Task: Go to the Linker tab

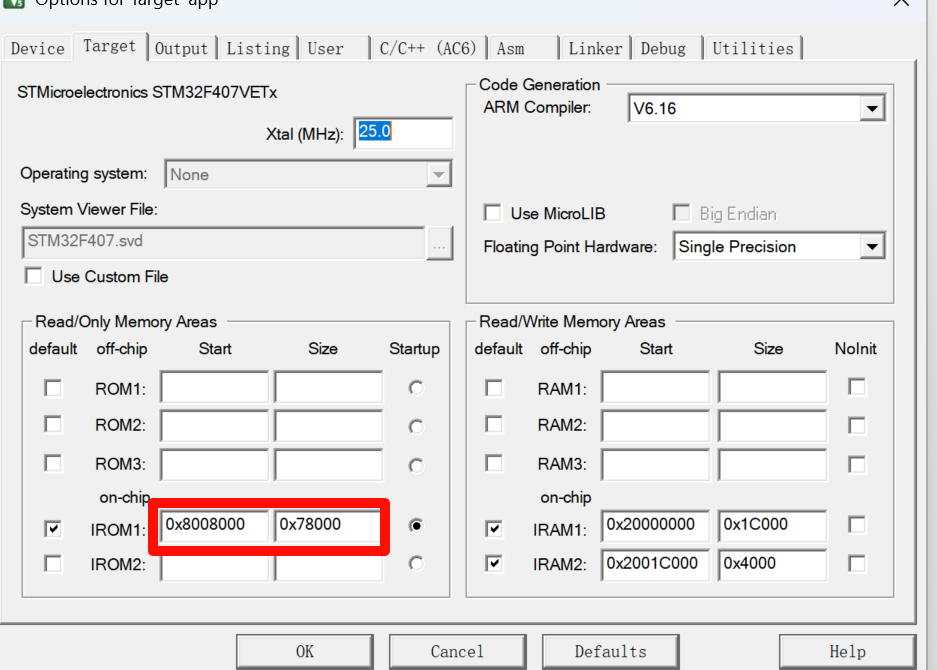Action: [595, 48]
